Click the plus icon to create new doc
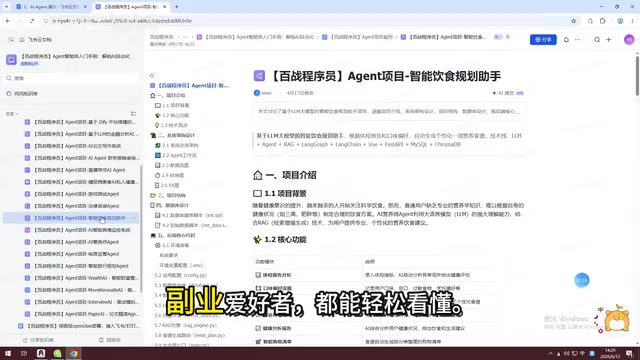Viewport: 640px width, 360px height. click(x=609, y=40)
